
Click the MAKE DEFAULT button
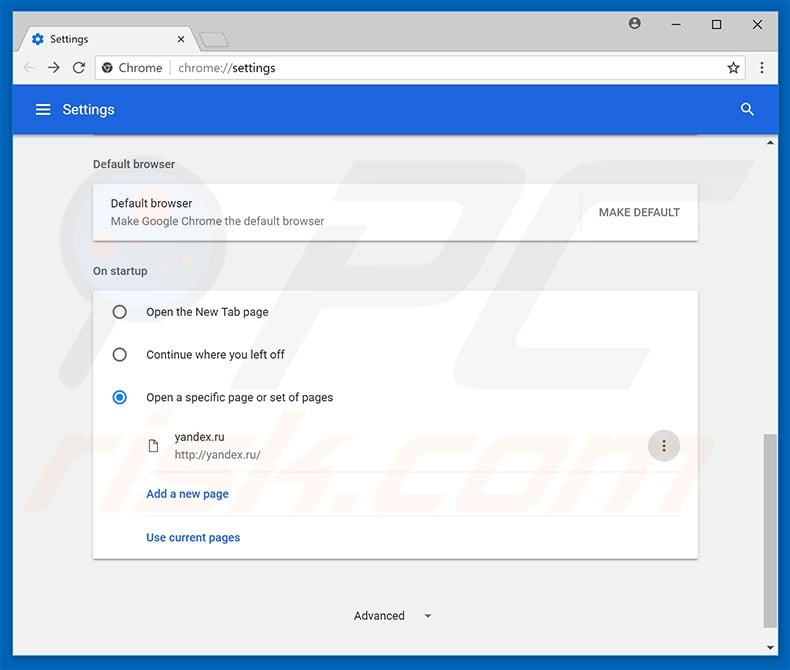[x=639, y=212]
